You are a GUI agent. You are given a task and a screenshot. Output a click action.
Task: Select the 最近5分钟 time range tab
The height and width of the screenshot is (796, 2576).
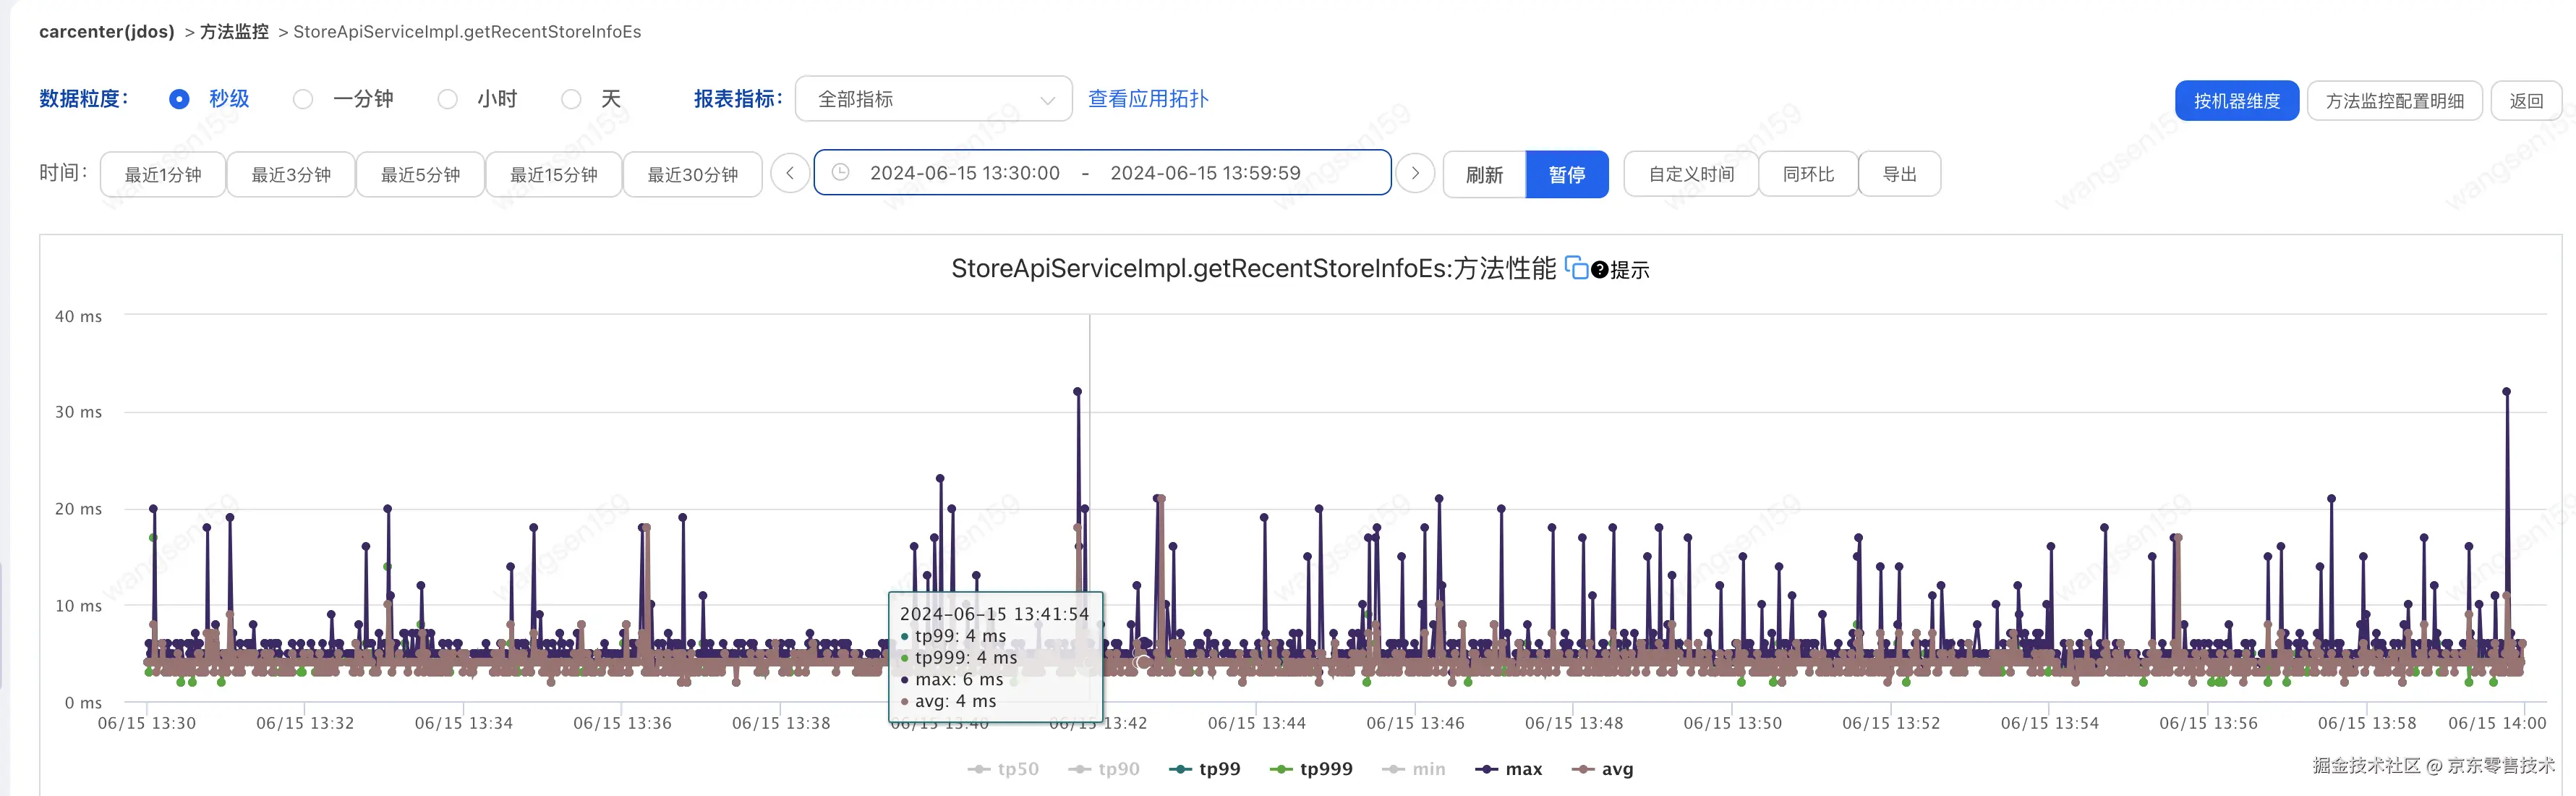420,174
